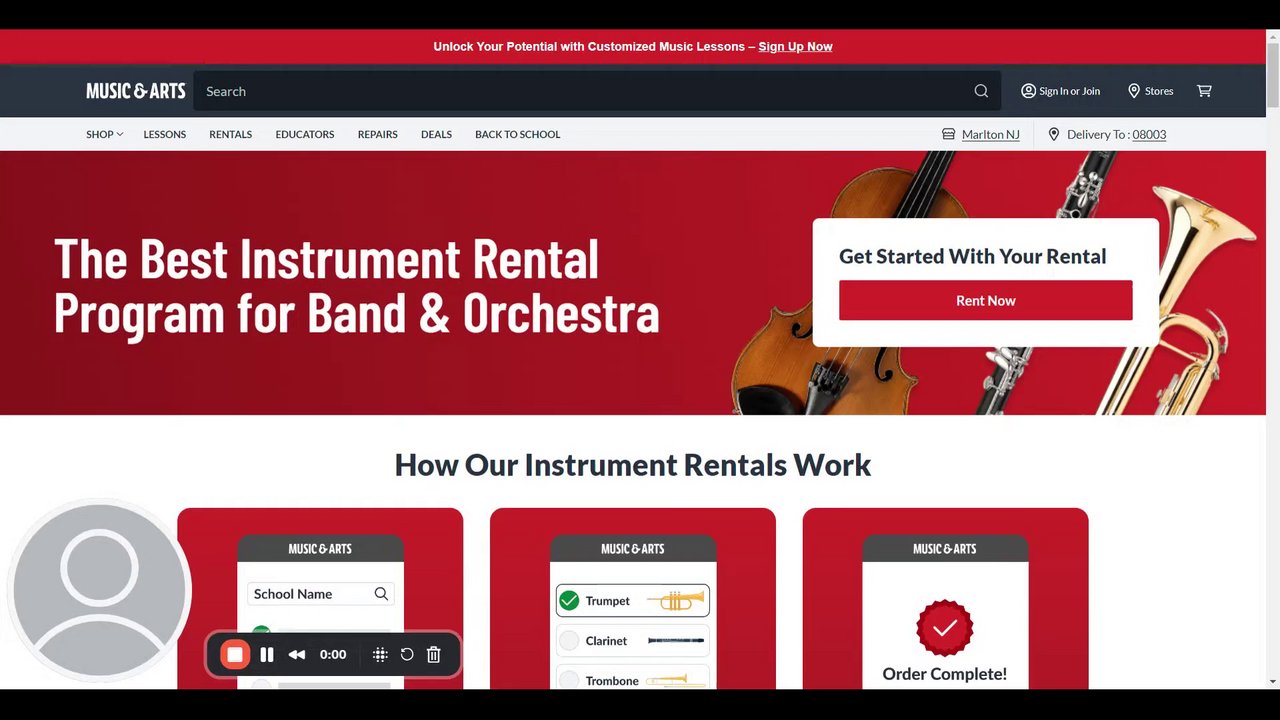Open the RENTALS menu item

click(231, 134)
